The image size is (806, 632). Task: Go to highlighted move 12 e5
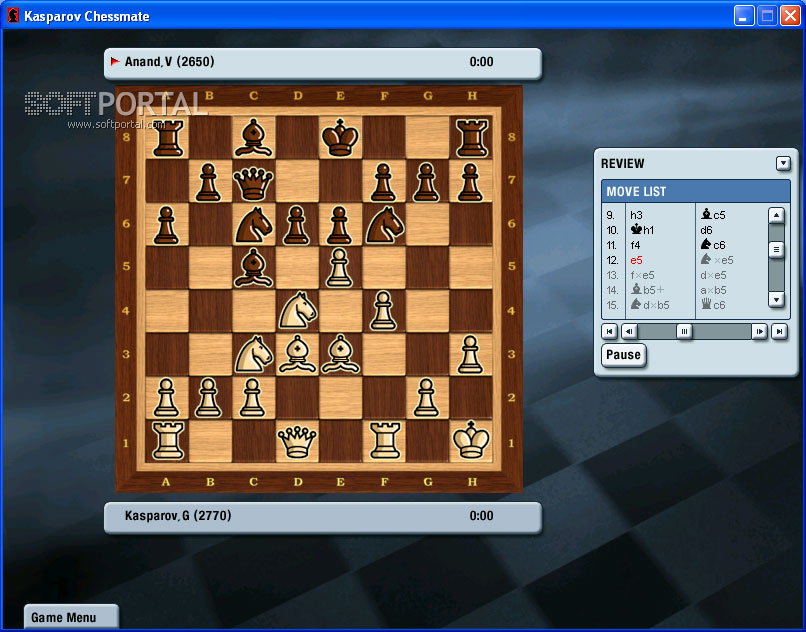coord(636,260)
